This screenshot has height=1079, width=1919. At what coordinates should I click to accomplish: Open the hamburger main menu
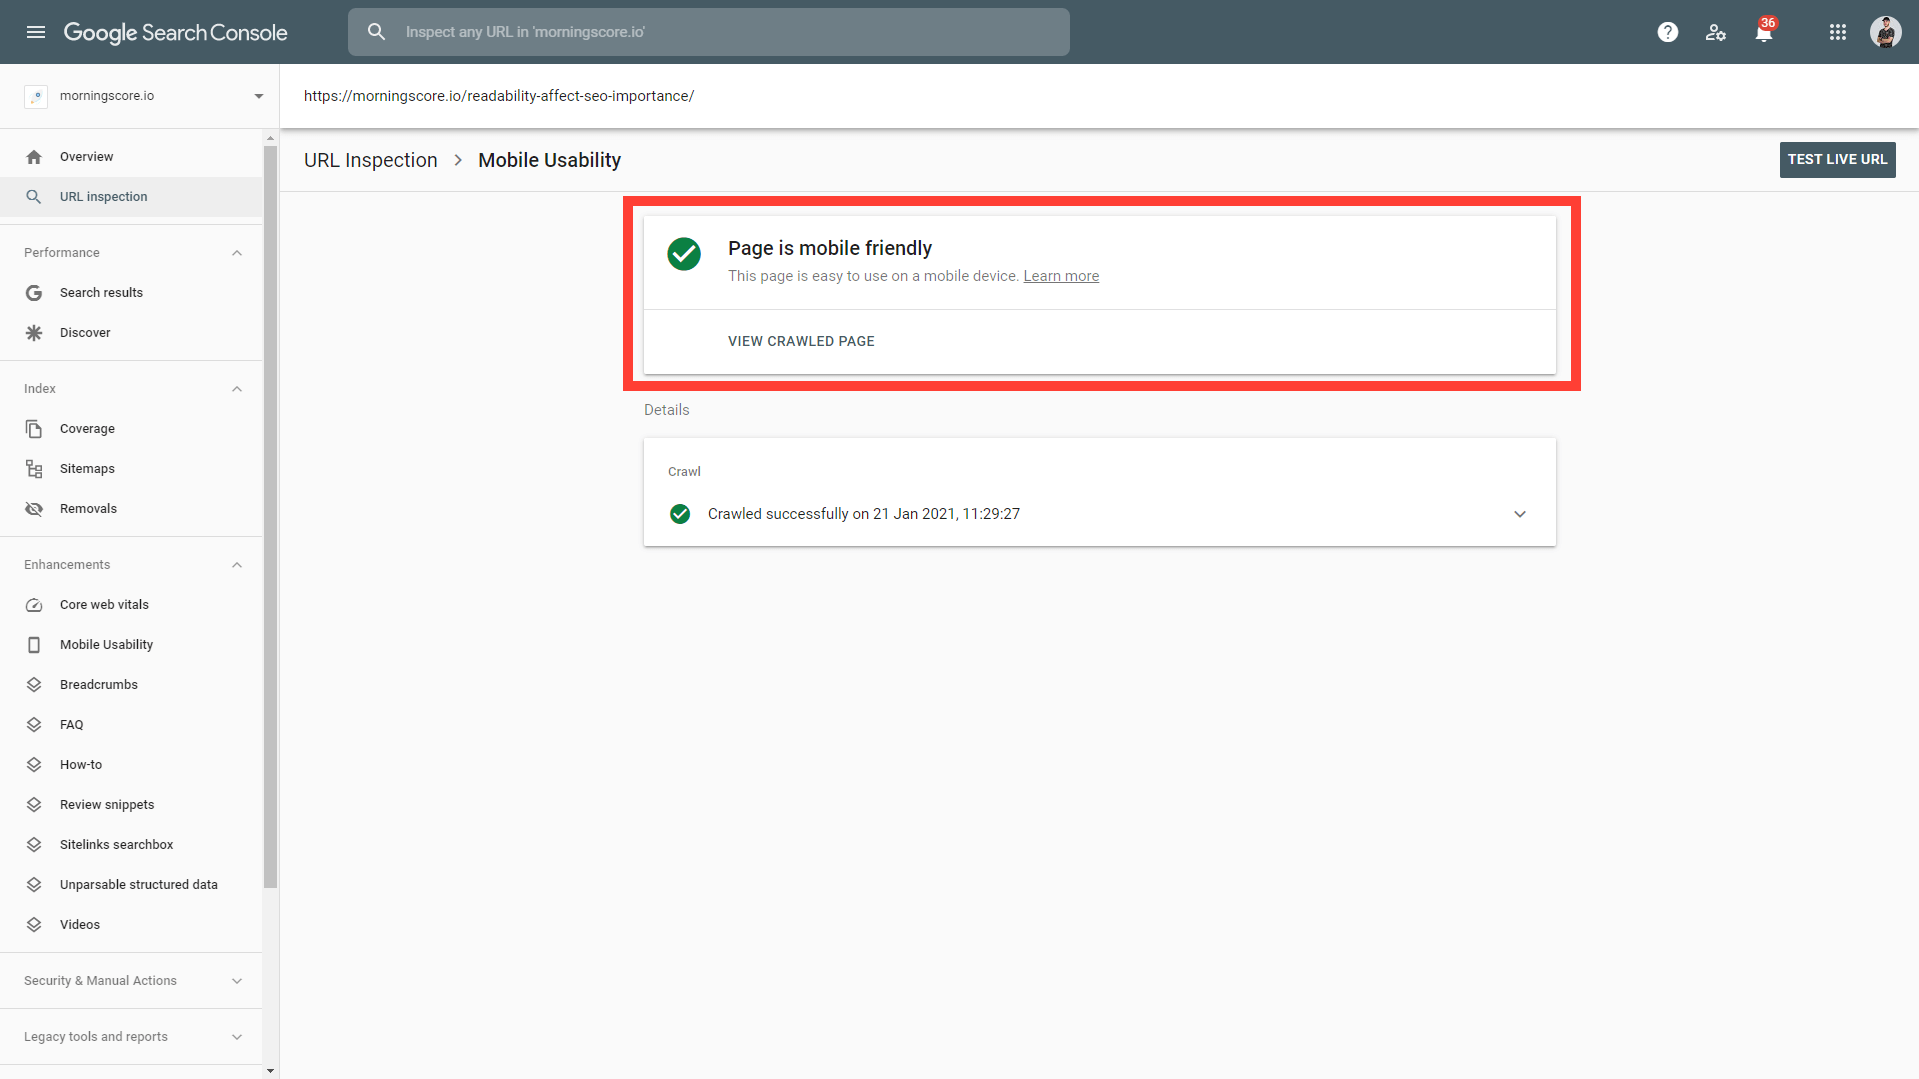[x=36, y=32]
